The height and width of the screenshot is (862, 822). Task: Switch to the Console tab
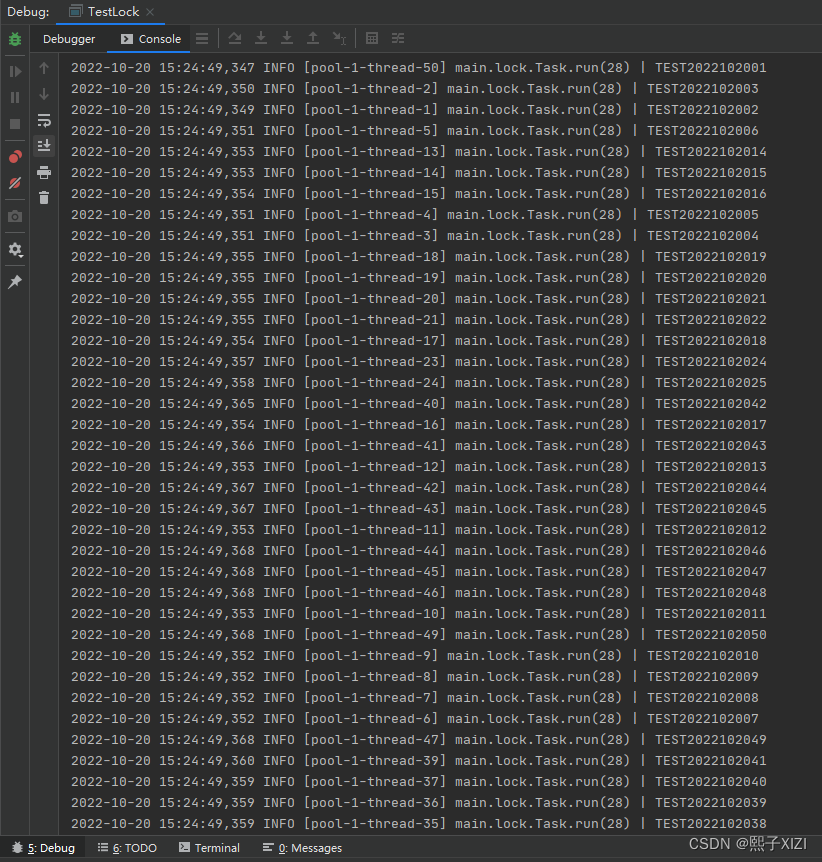click(151, 39)
